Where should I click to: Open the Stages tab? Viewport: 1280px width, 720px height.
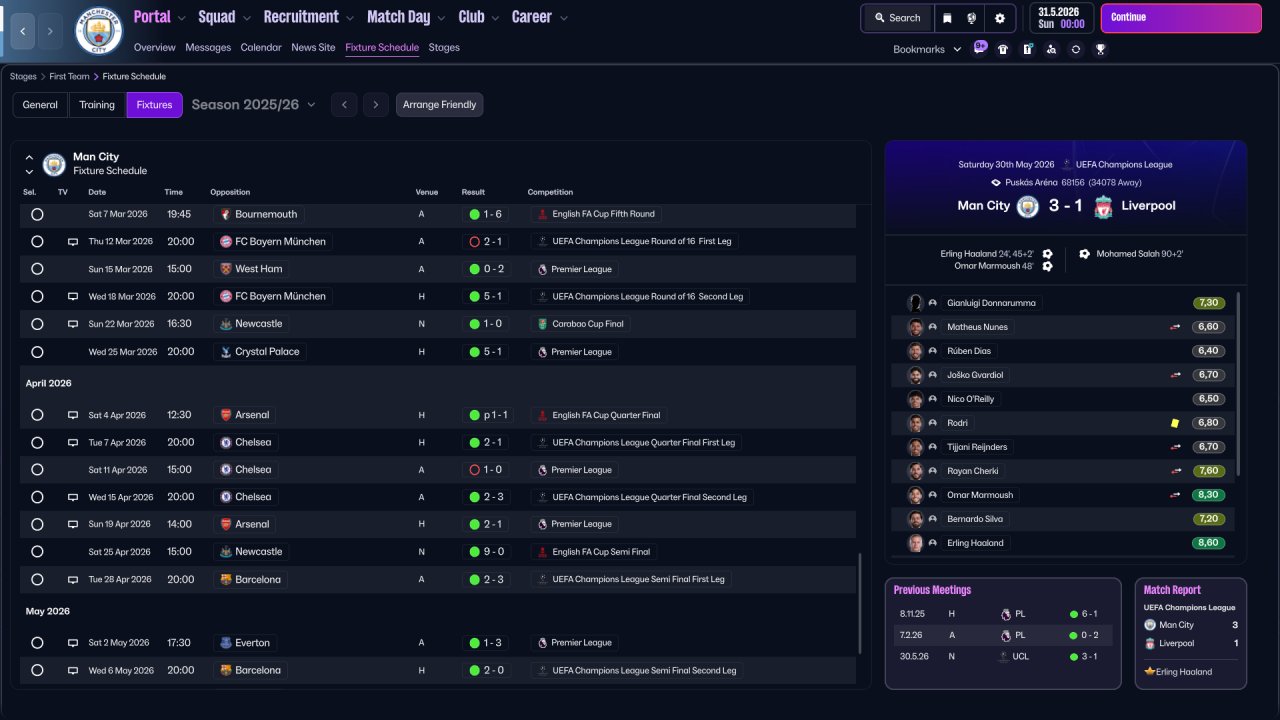[x=444, y=47]
